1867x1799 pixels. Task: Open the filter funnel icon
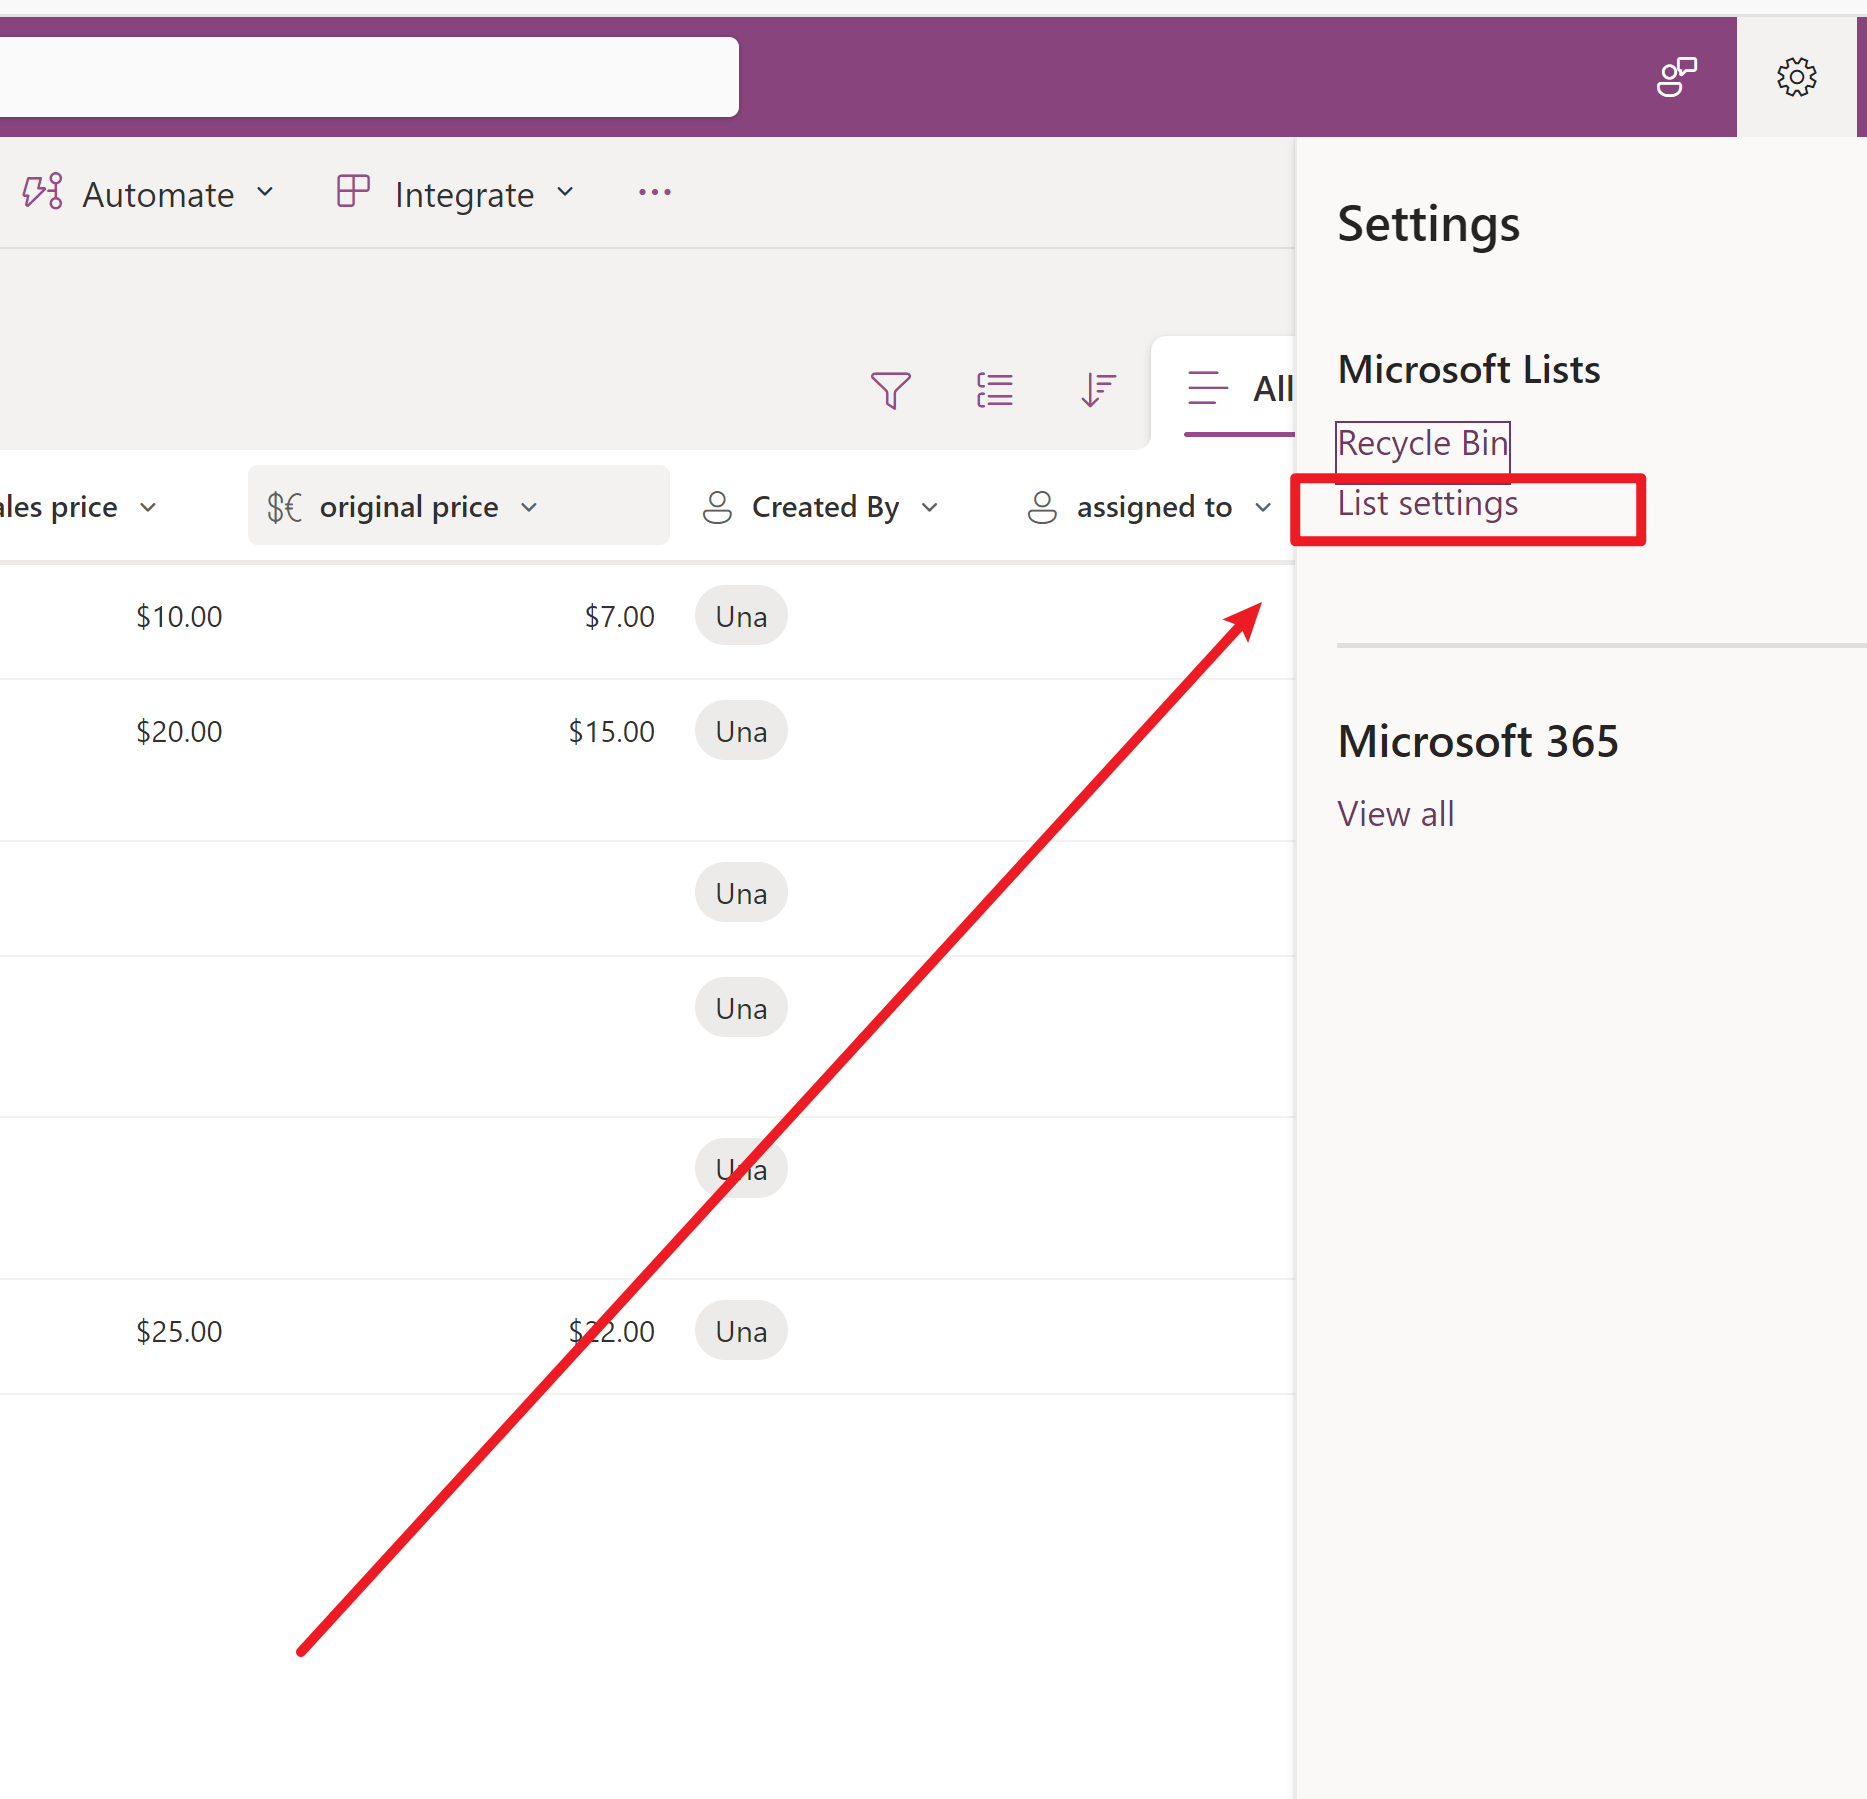tap(890, 390)
